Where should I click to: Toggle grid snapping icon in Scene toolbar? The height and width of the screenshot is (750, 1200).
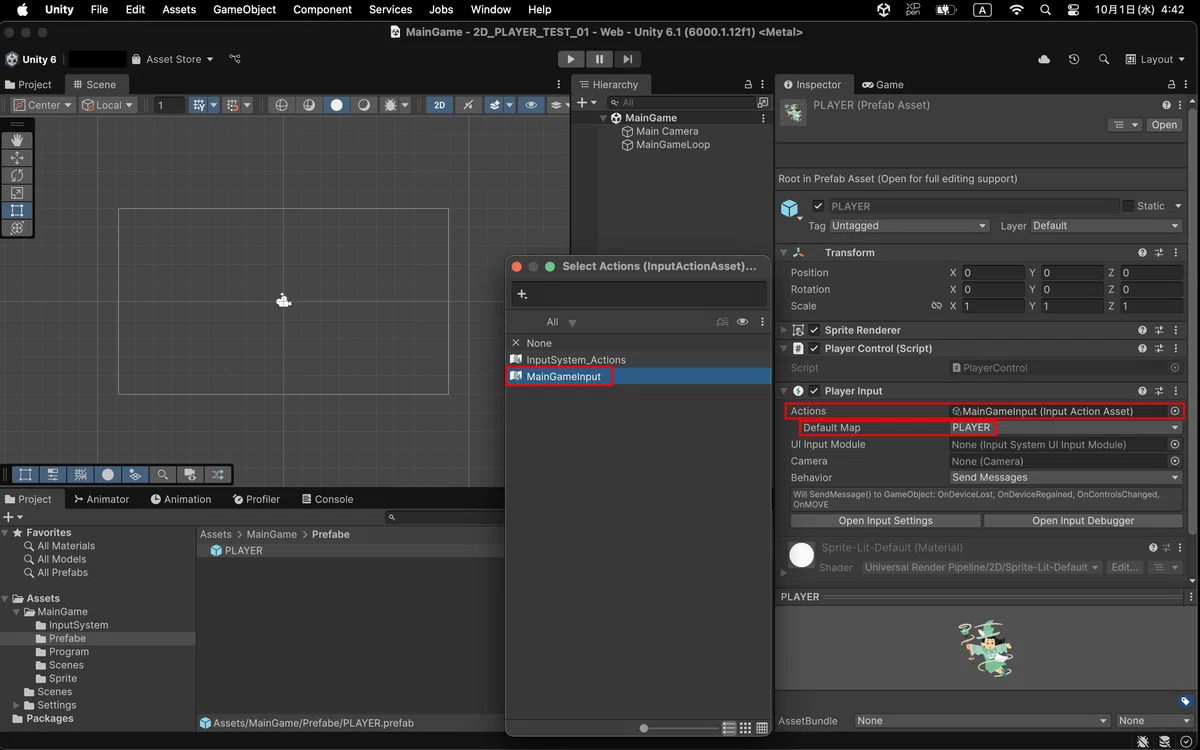[x=199, y=105]
